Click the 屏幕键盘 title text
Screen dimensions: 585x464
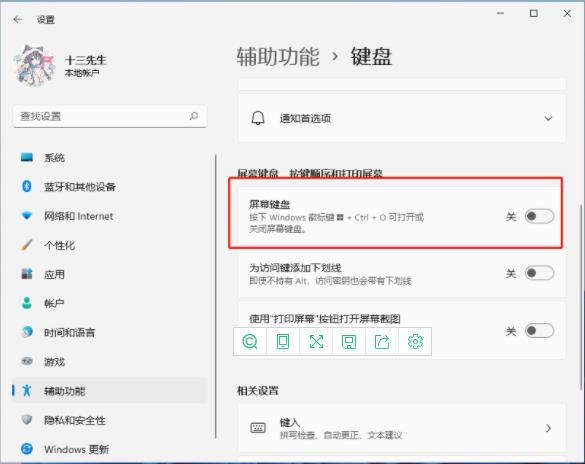[269, 204]
